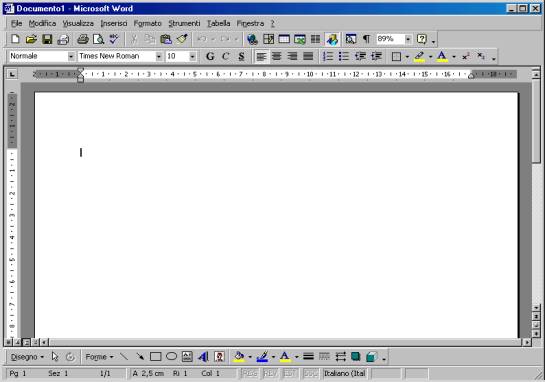
Task: Toggle bold with the G button
Action: coord(210,56)
